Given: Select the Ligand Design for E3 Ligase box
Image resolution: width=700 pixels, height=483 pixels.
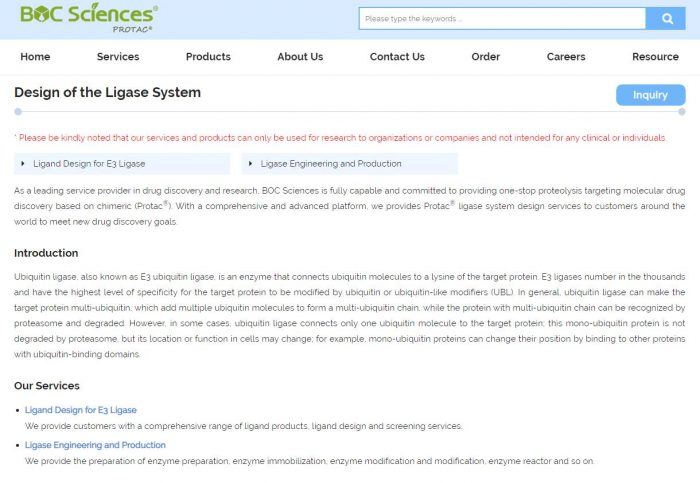Looking at the screenshot, I should tap(122, 164).
